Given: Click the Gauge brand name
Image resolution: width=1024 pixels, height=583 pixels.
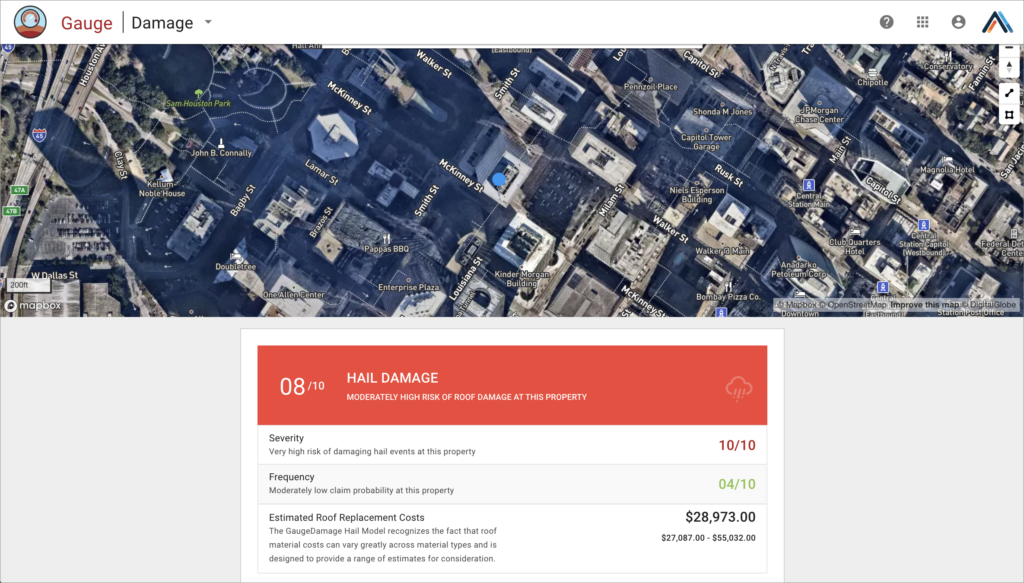Looking at the screenshot, I should pyautogui.click(x=86, y=23).
